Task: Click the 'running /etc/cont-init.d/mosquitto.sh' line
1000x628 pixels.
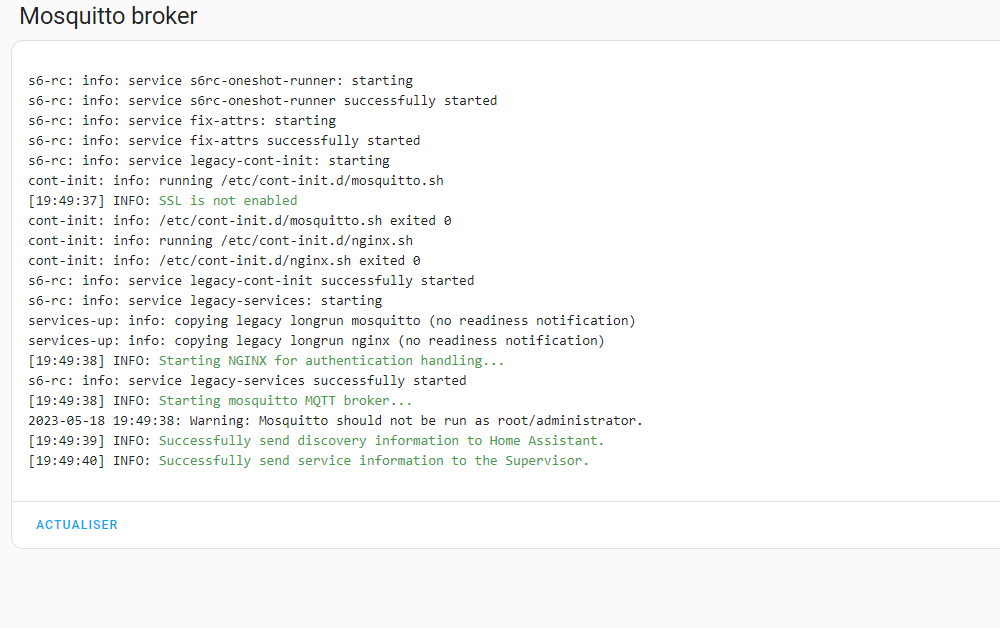Action: tap(236, 181)
